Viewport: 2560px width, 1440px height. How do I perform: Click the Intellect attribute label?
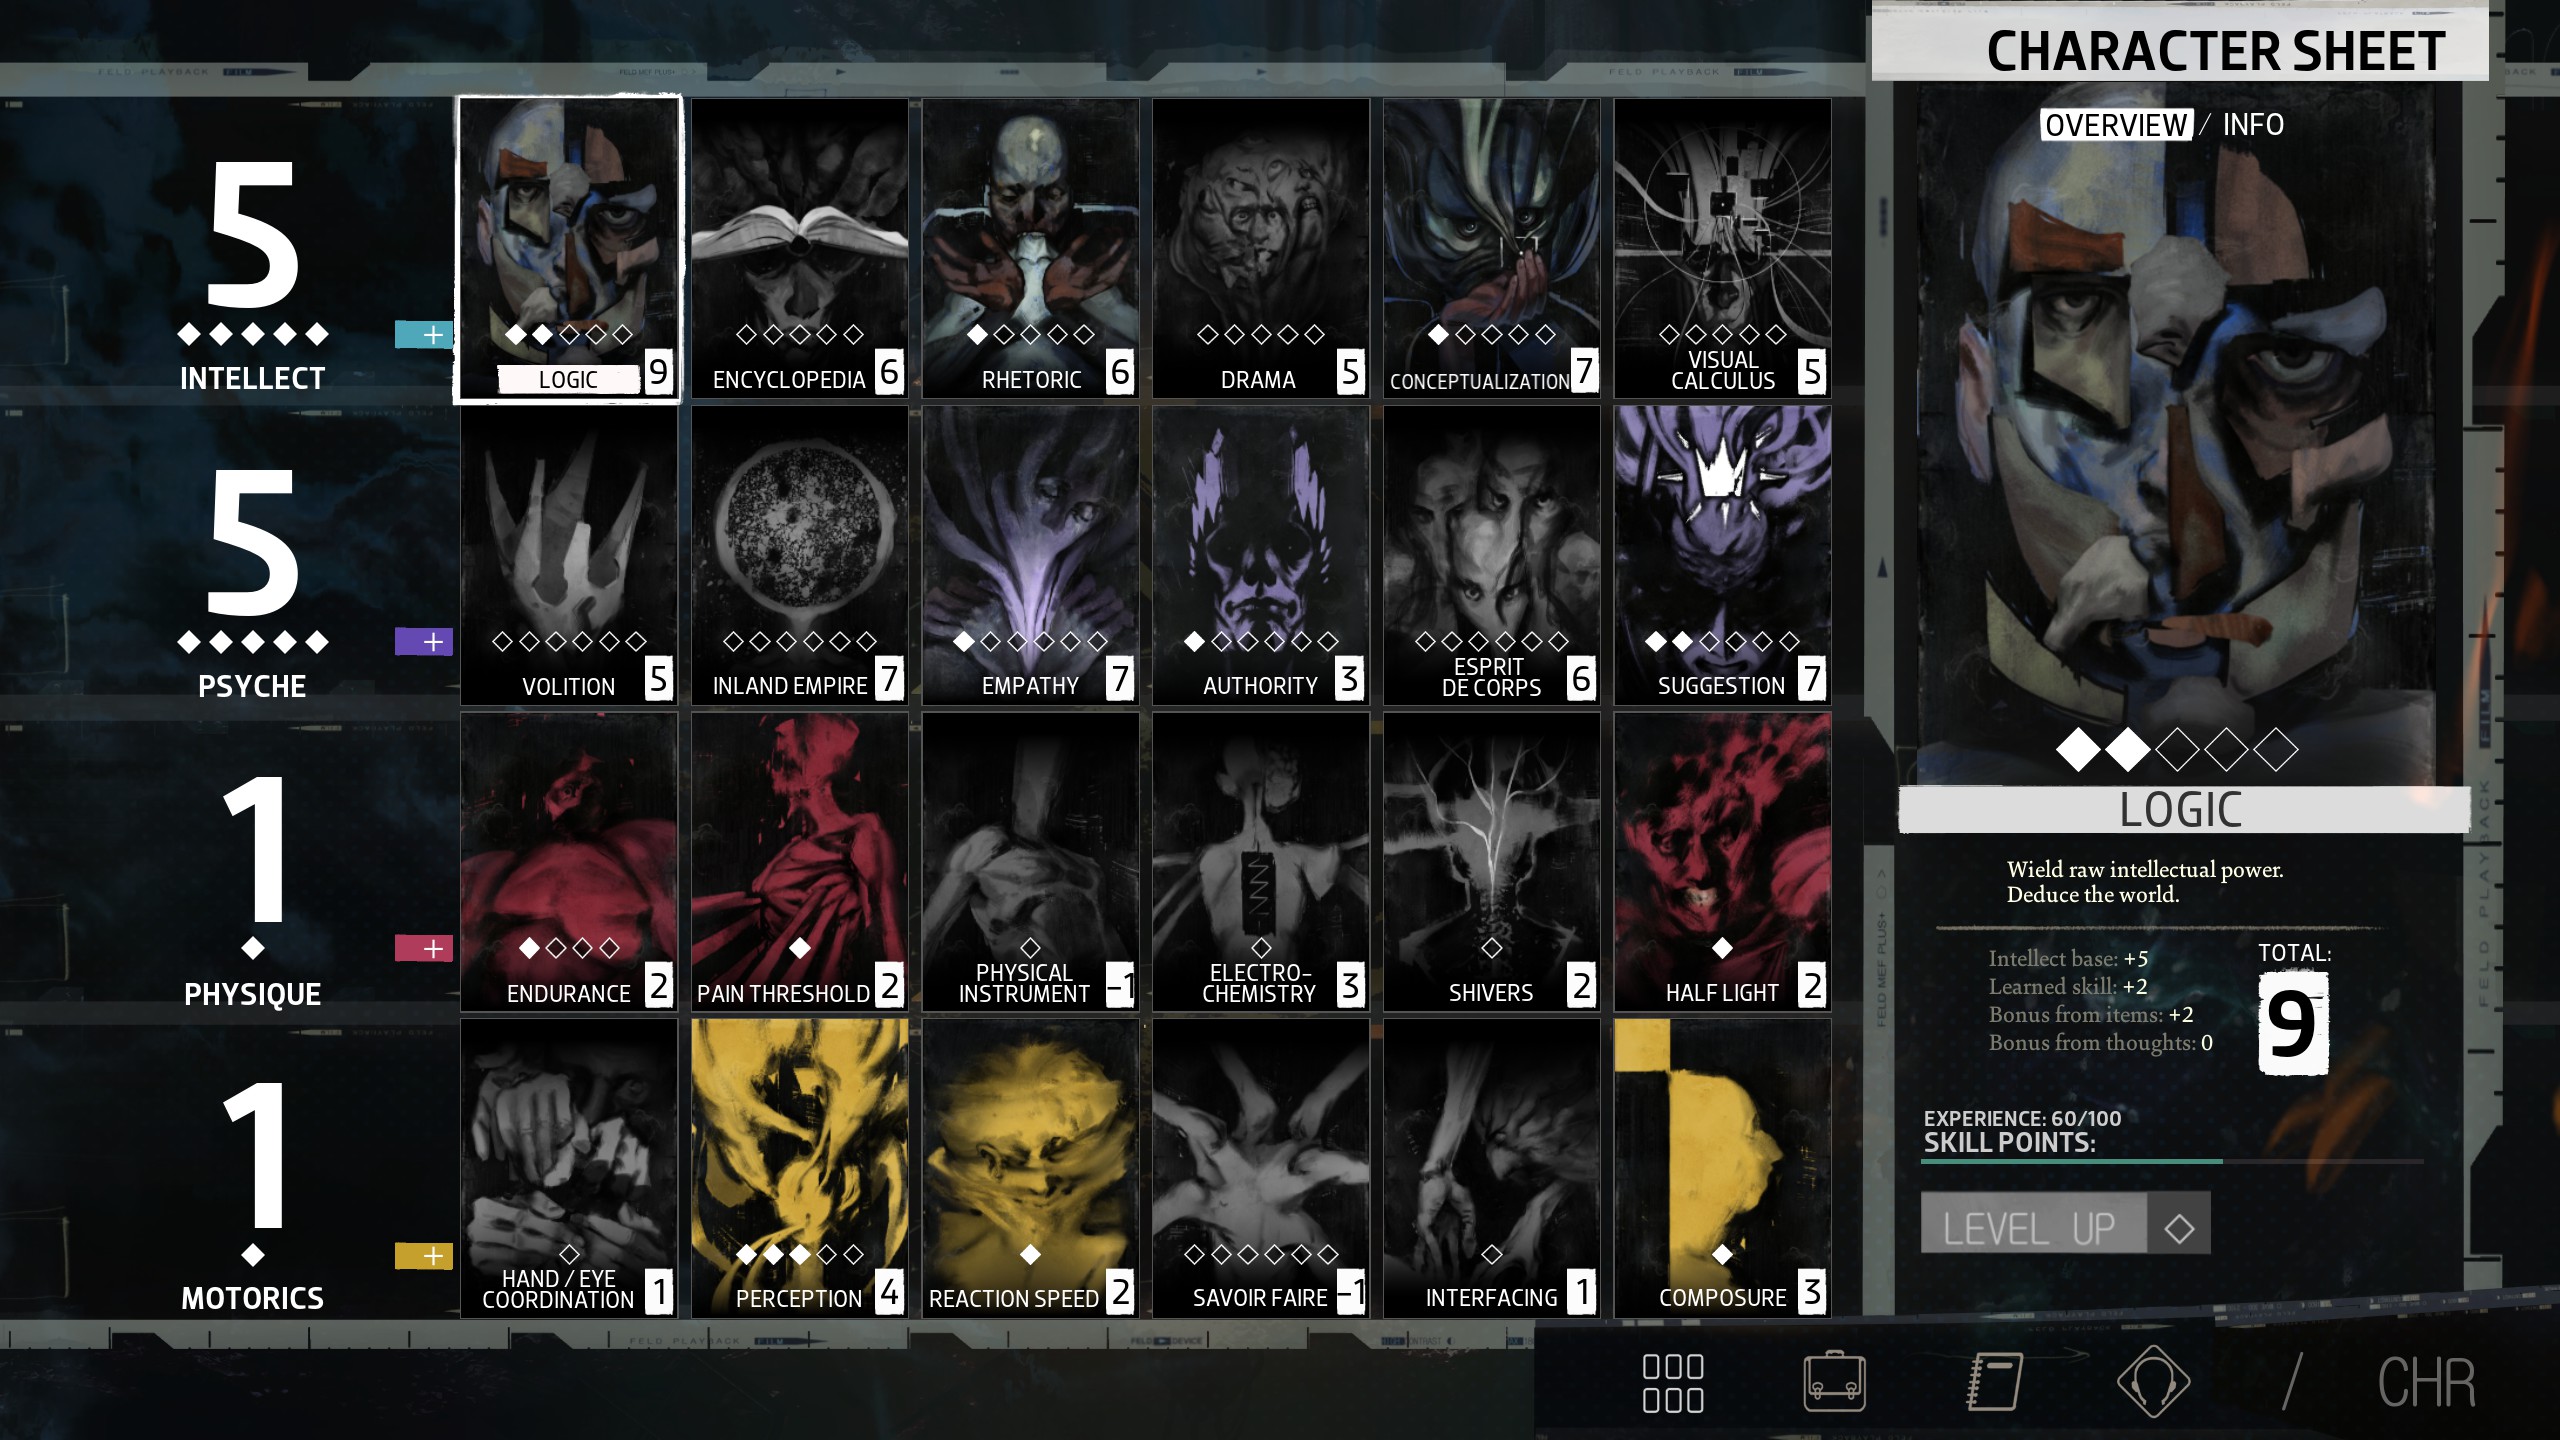[252, 379]
